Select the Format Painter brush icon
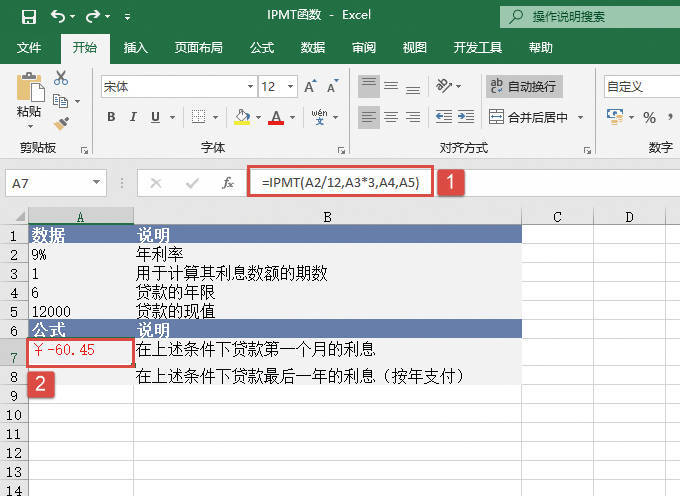 tap(61, 123)
